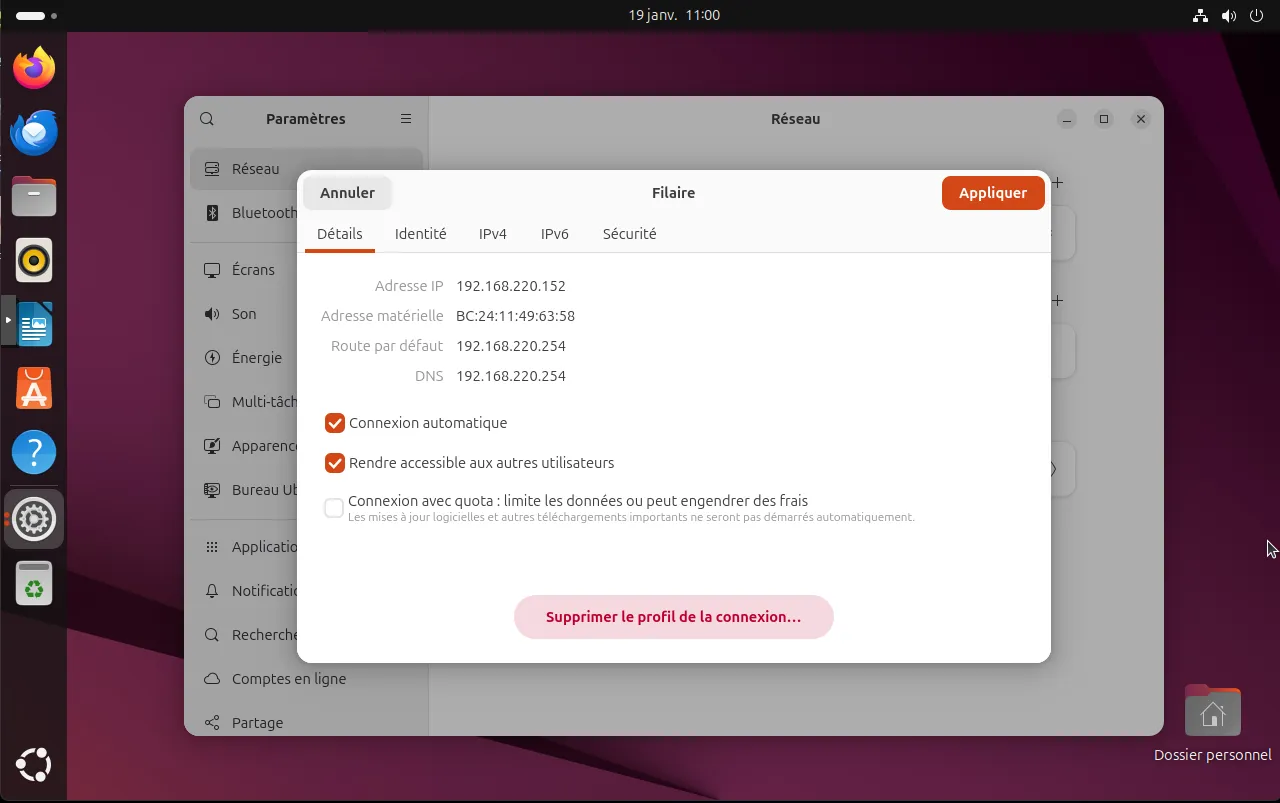This screenshot has width=1280, height=803.
Task: Open the Trash icon in dock
Action: tap(34, 583)
